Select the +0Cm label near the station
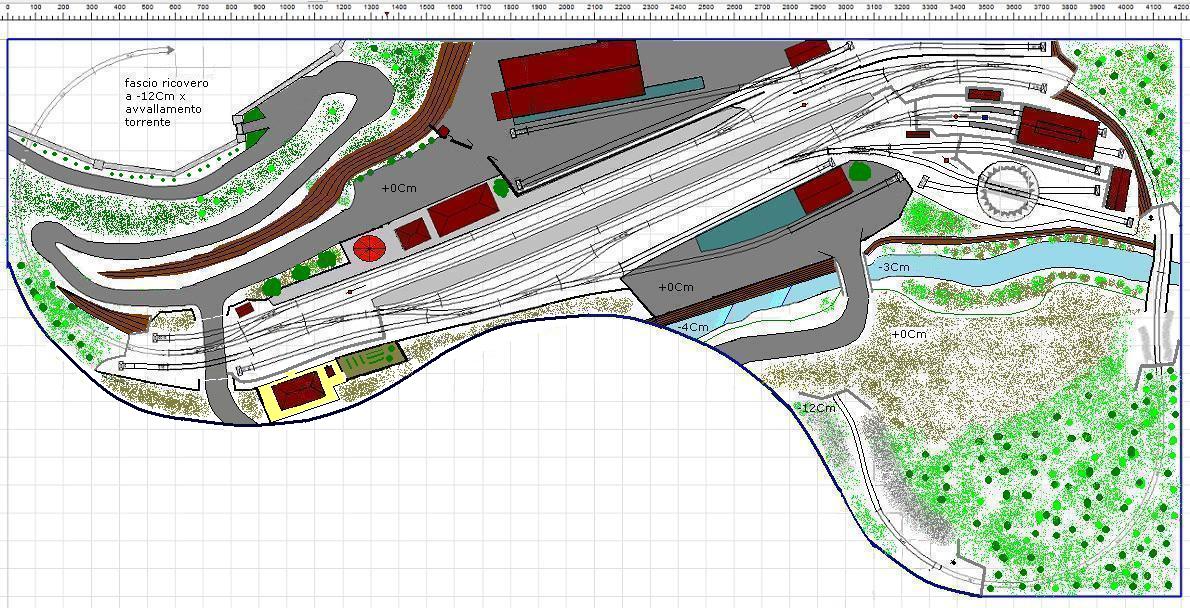Viewport: 1190px width, 608px height. [397, 188]
